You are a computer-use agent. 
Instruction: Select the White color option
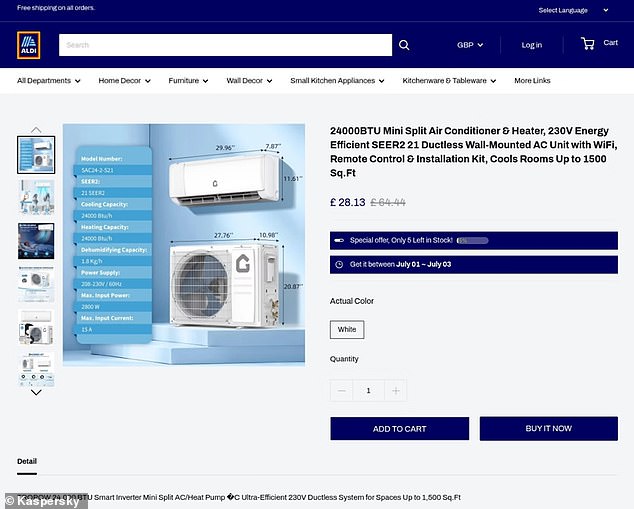click(x=347, y=329)
